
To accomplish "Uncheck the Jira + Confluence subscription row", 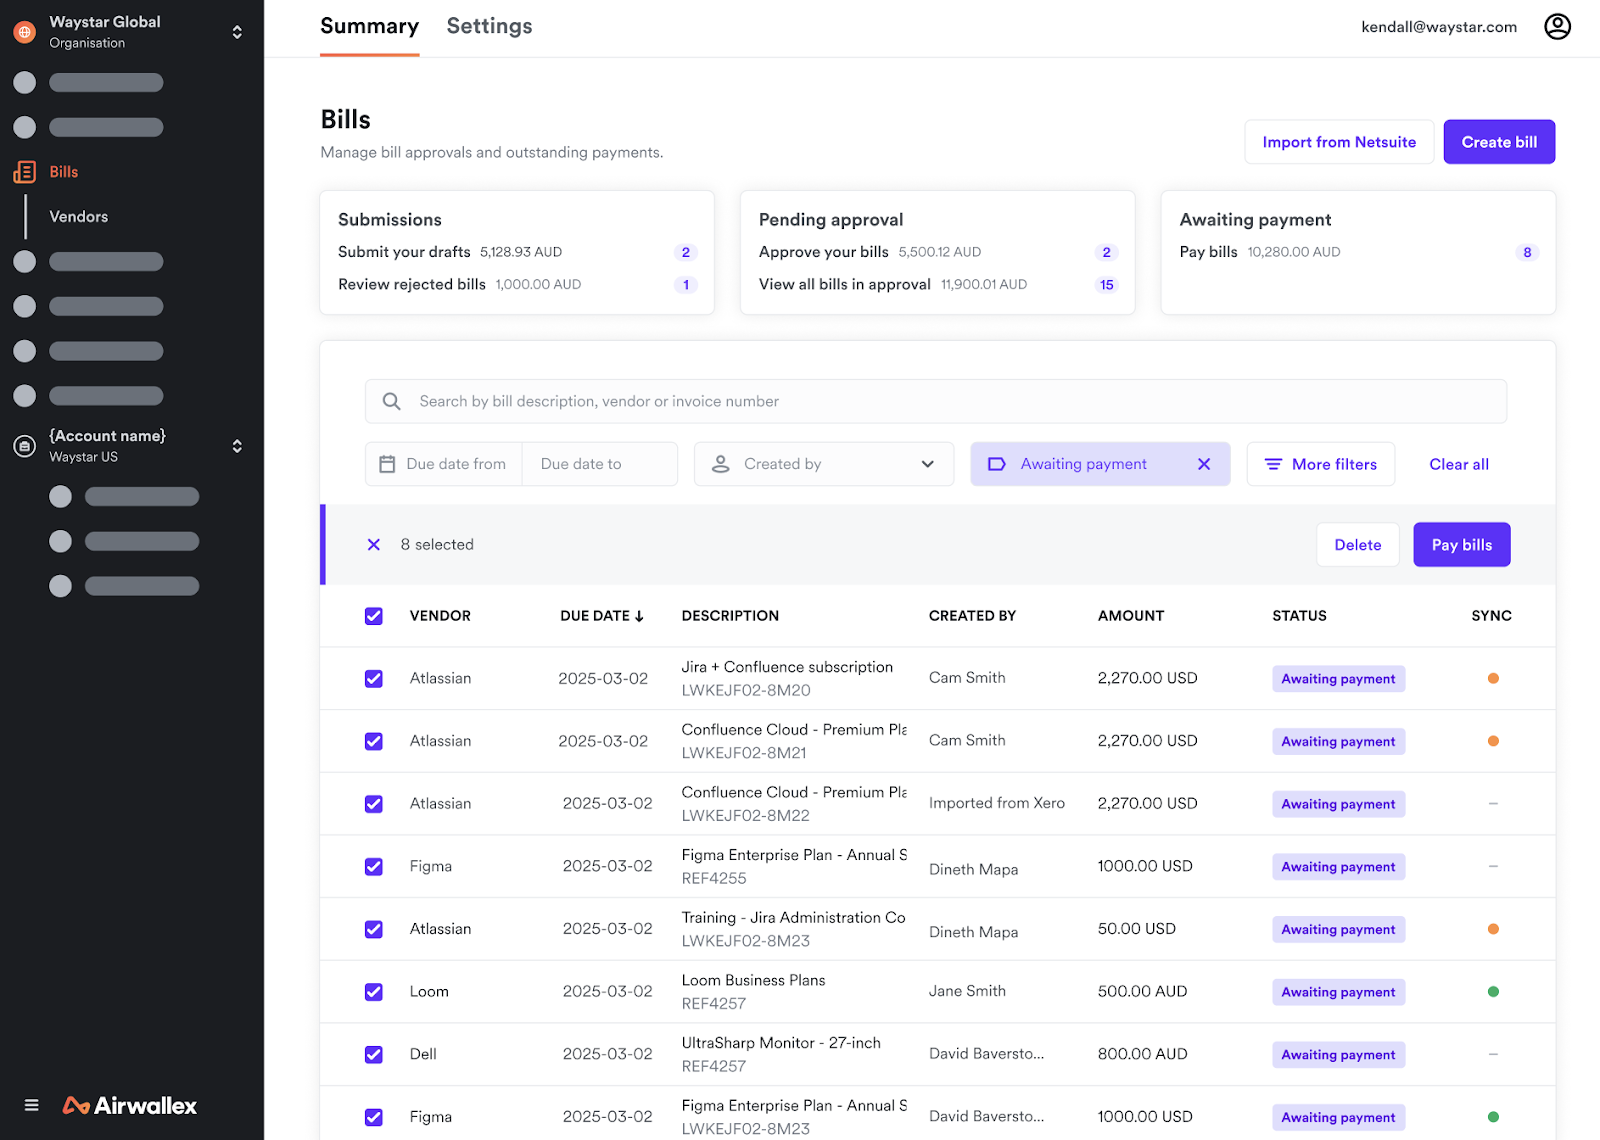I will [x=374, y=679].
